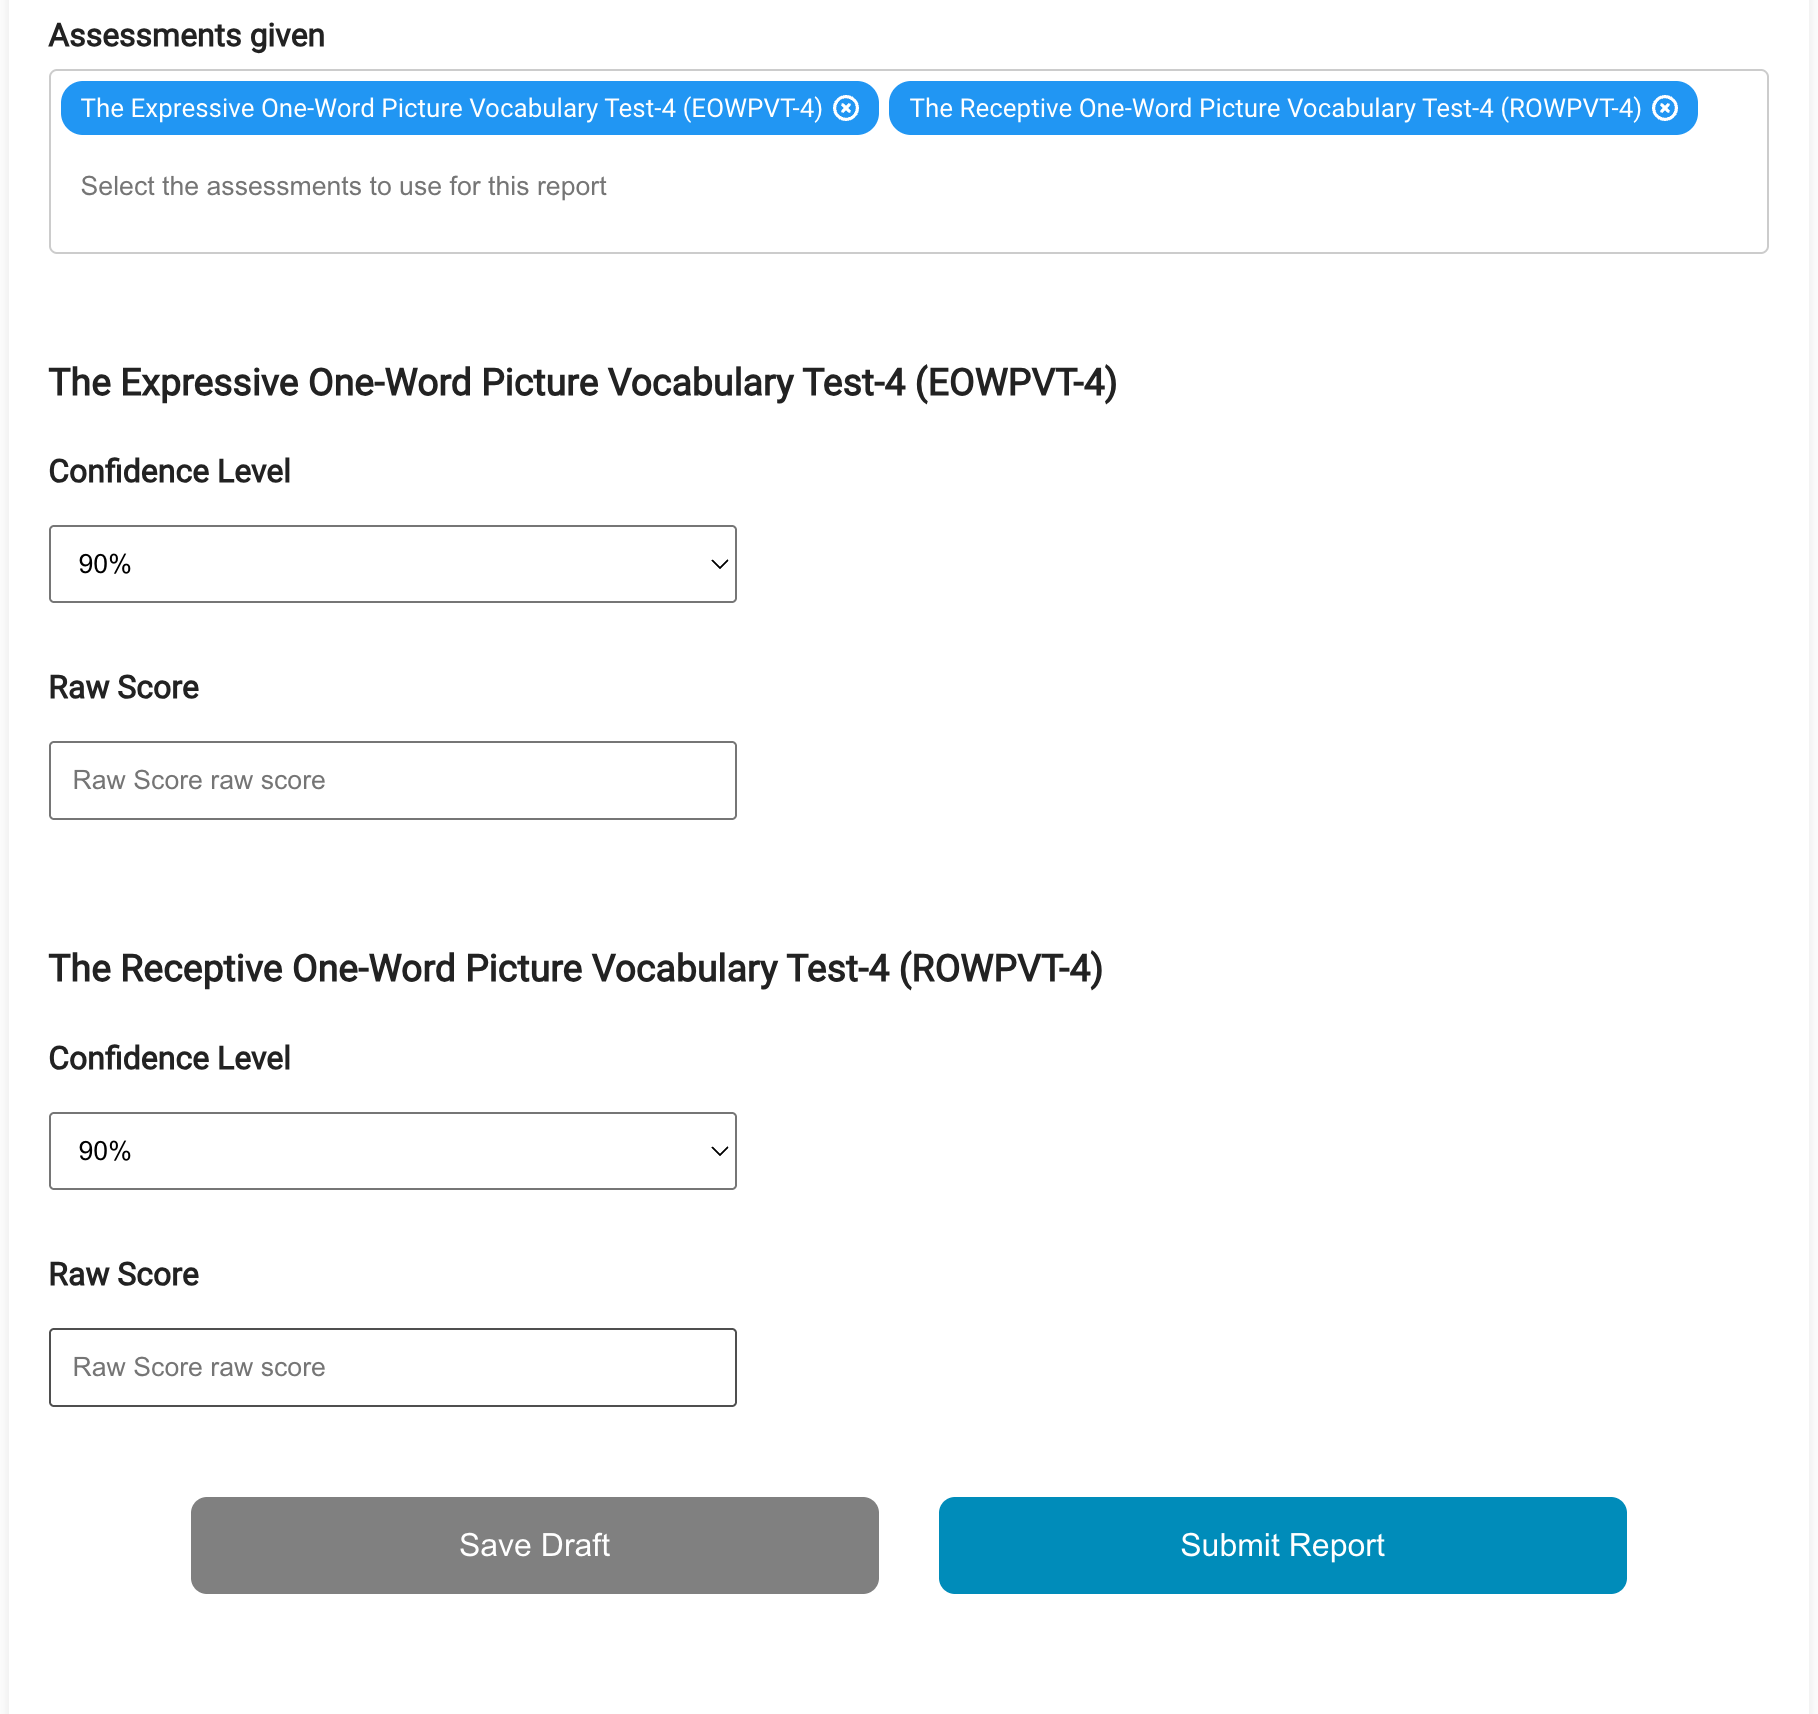Switch focus to the EOWPVT-4 section heading
The width and height of the screenshot is (1818, 1714).
tap(583, 382)
